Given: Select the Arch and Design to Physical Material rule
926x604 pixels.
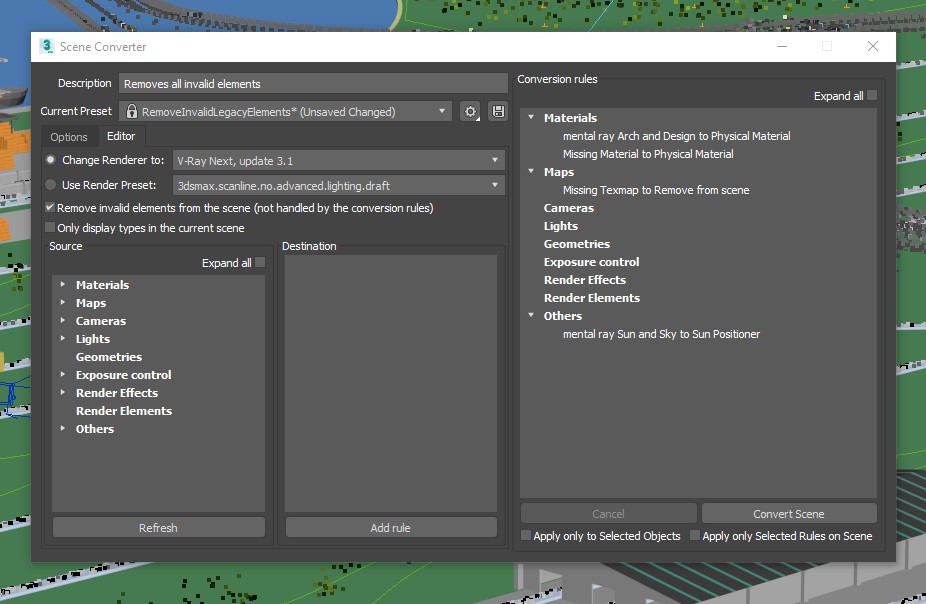Looking at the screenshot, I should pyautogui.click(x=676, y=136).
